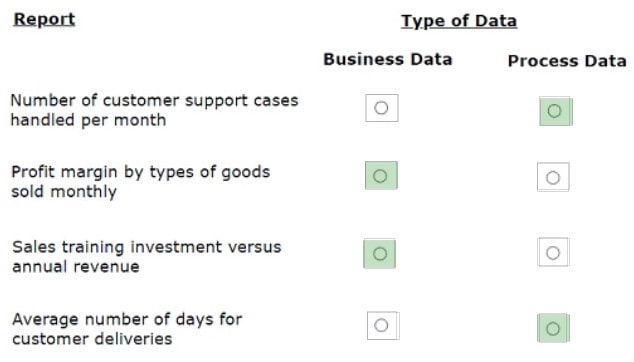Click 'Number of customer support cases' text line
The image size is (634, 362).
tap(154, 101)
